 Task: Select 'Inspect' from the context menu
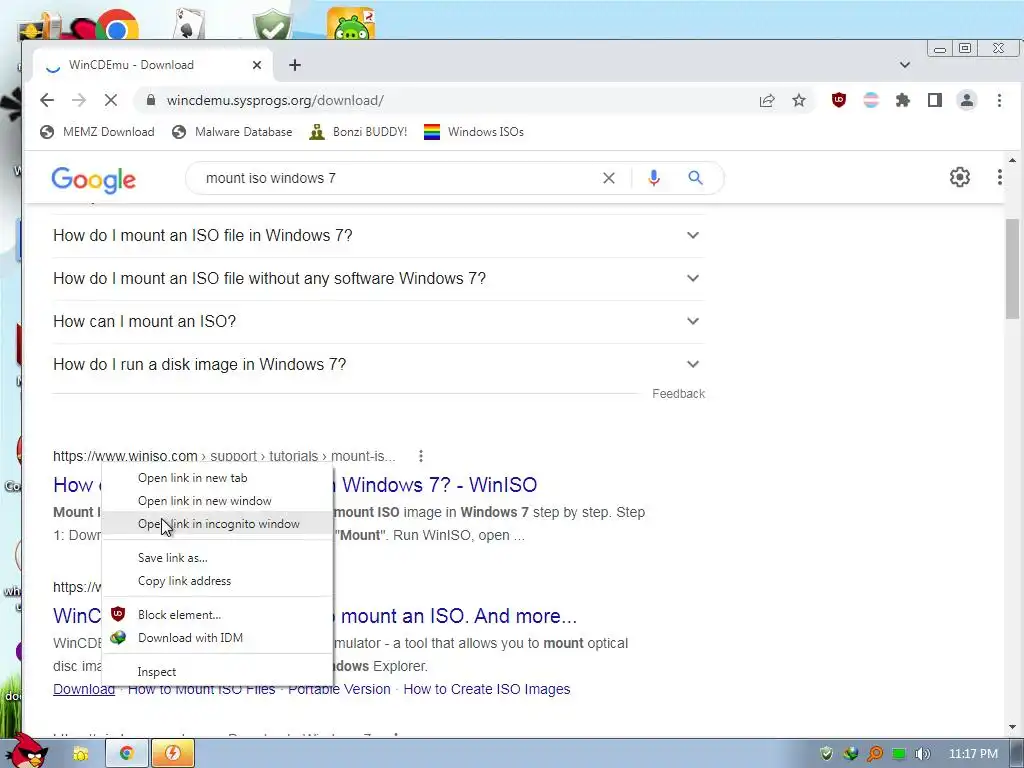217,671
